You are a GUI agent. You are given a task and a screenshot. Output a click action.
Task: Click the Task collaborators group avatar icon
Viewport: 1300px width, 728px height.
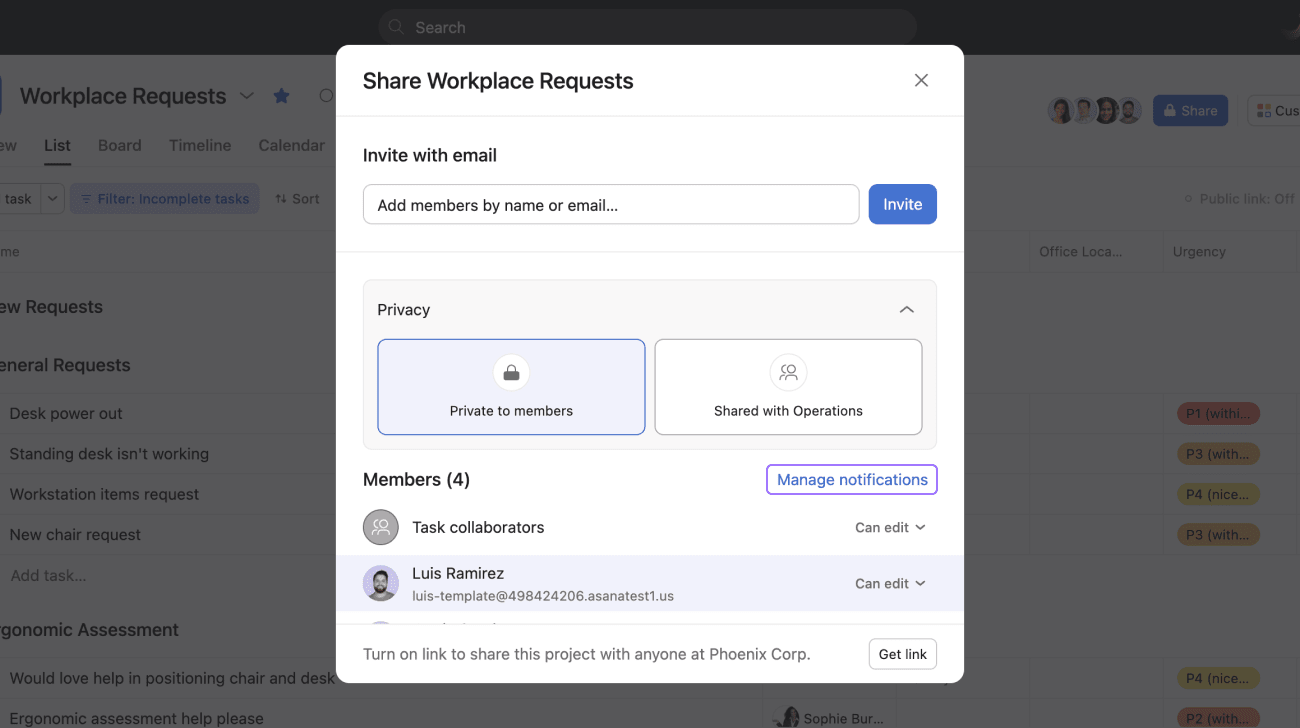click(381, 527)
